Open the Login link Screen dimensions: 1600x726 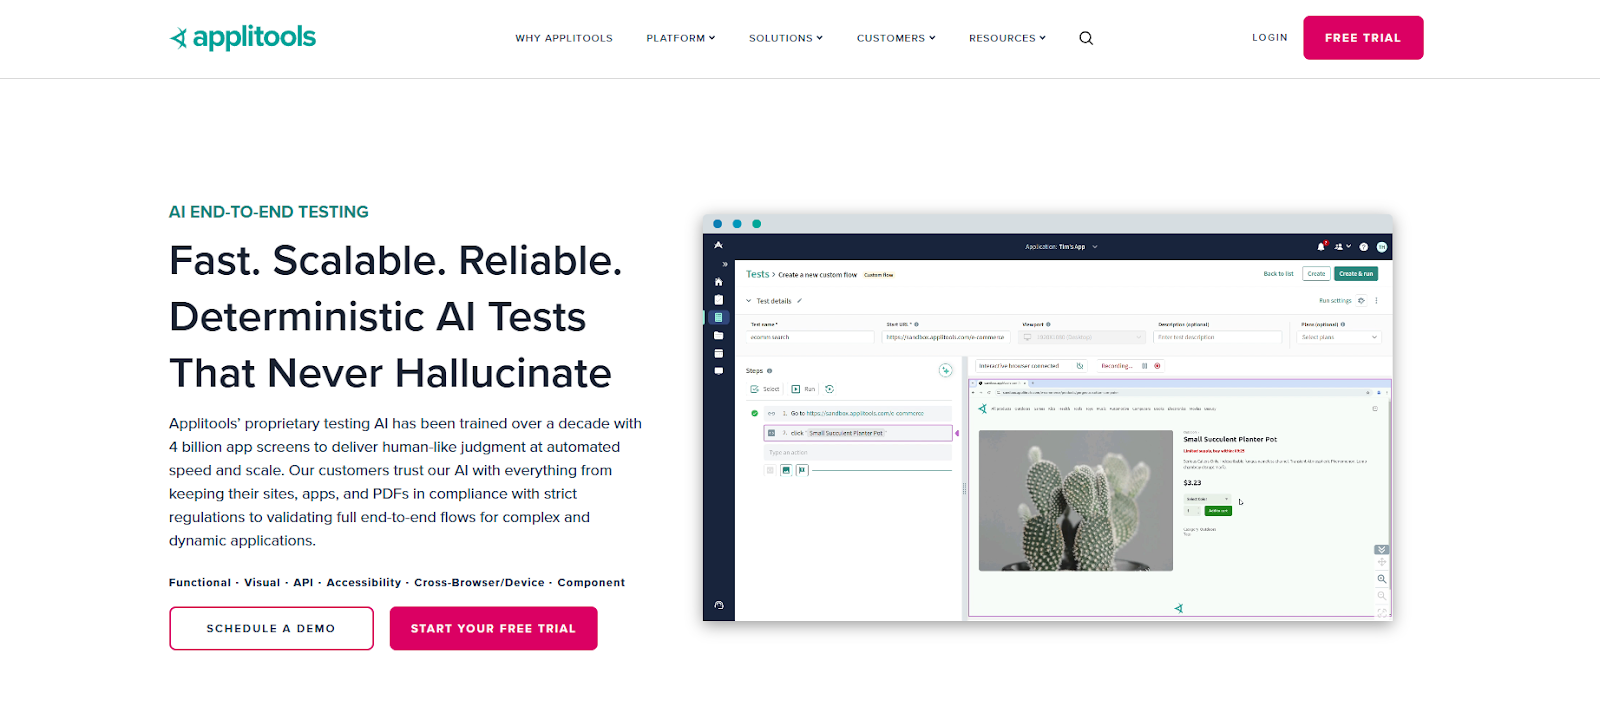[x=1270, y=37]
